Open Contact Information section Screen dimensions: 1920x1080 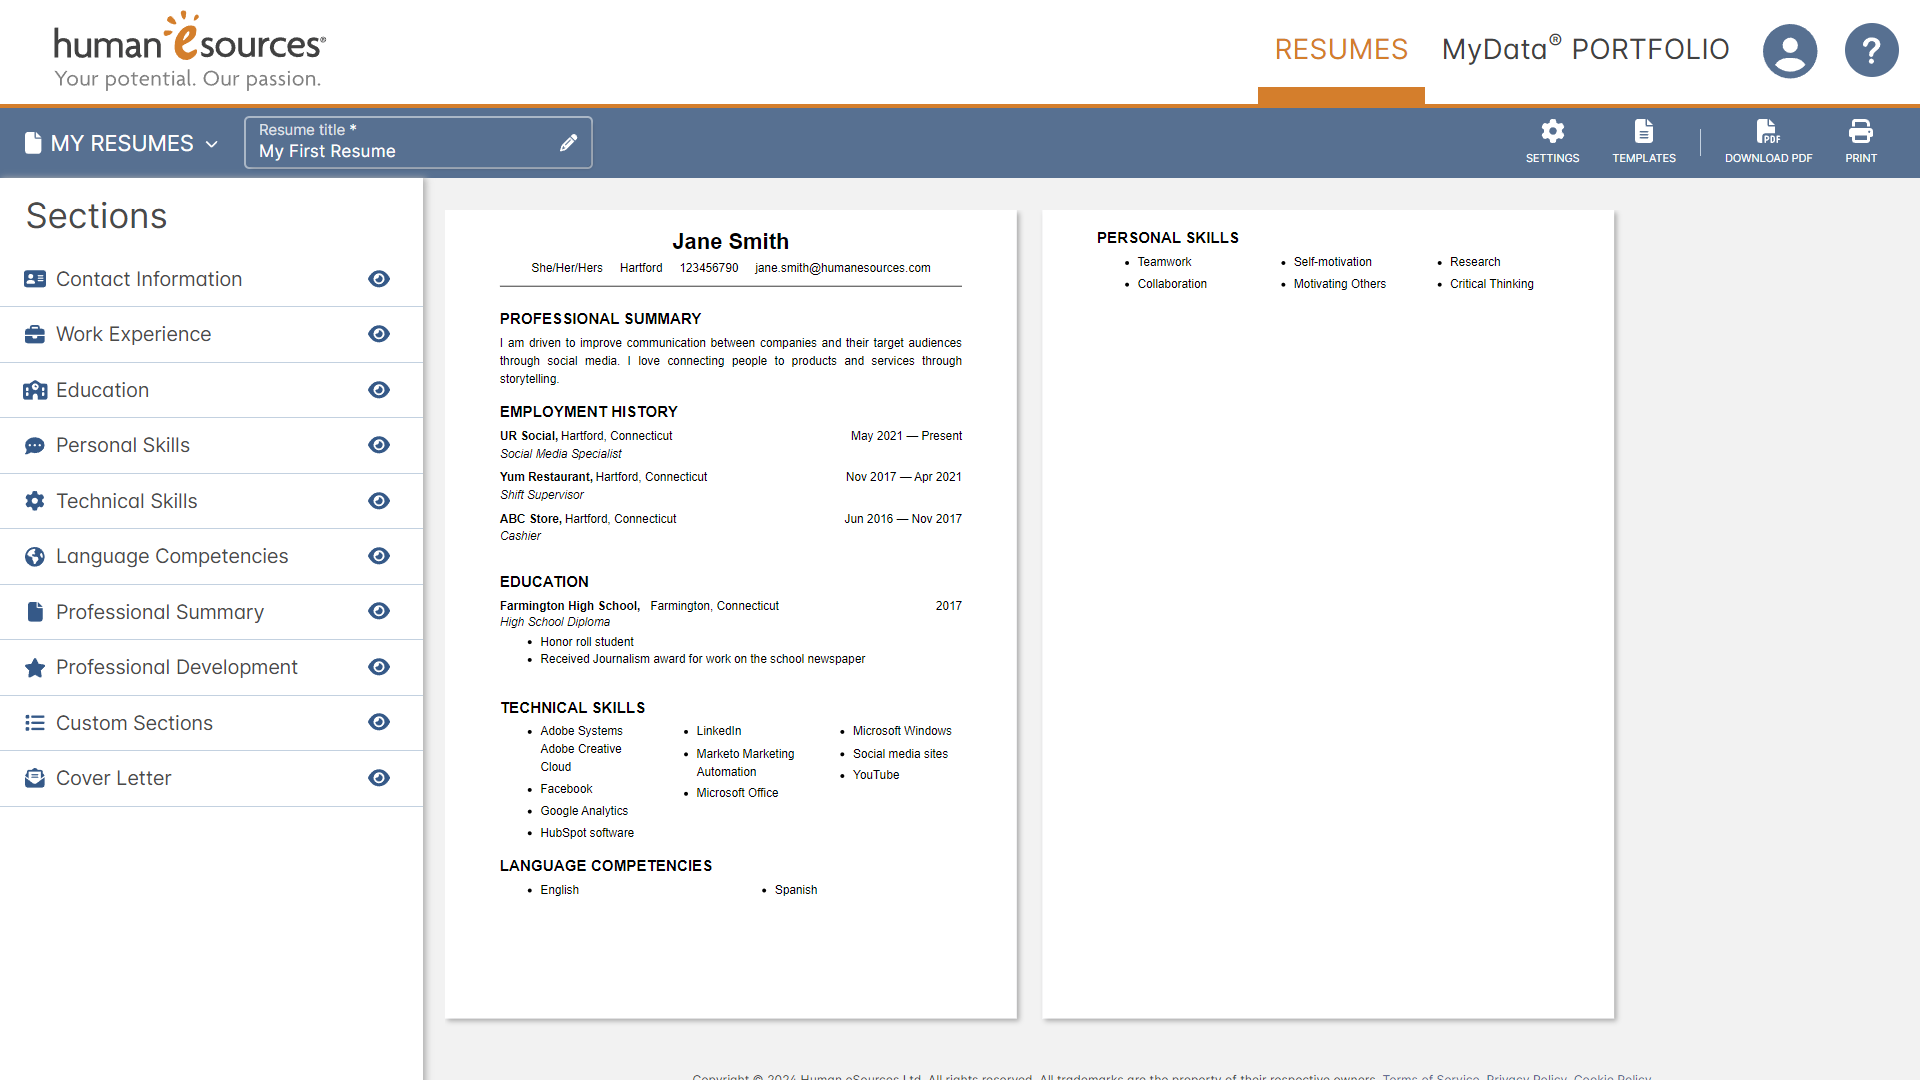(149, 279)
